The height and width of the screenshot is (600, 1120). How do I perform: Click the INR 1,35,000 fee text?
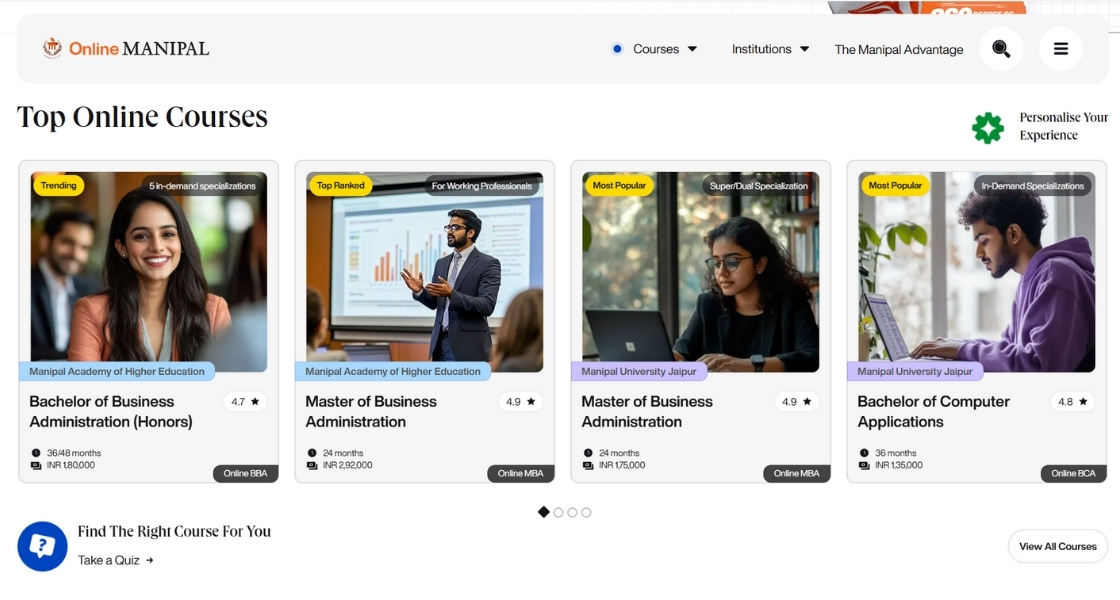[899, 465]
